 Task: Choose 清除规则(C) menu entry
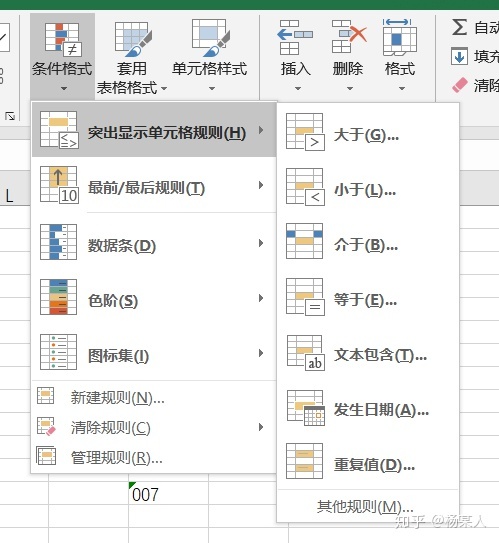[x=154, y=427]
